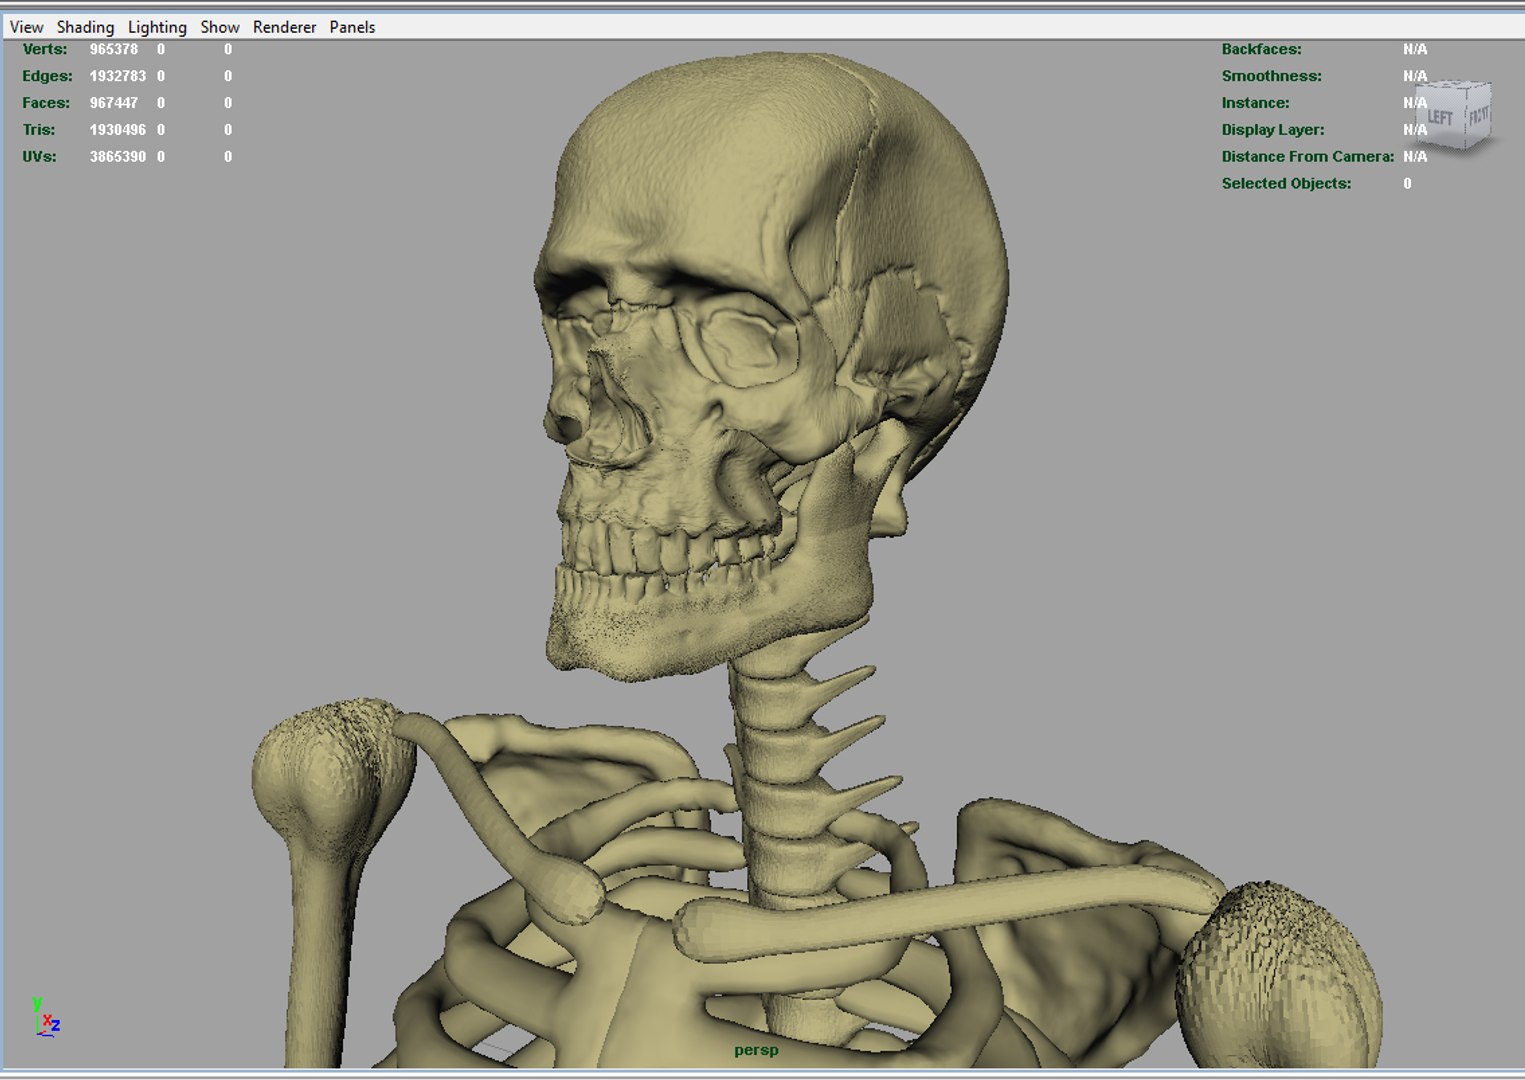The height and width of the screenshot is (1080, 1525).
Task: Click the LEFT face of the view cube
Action: pos(1441,118)
